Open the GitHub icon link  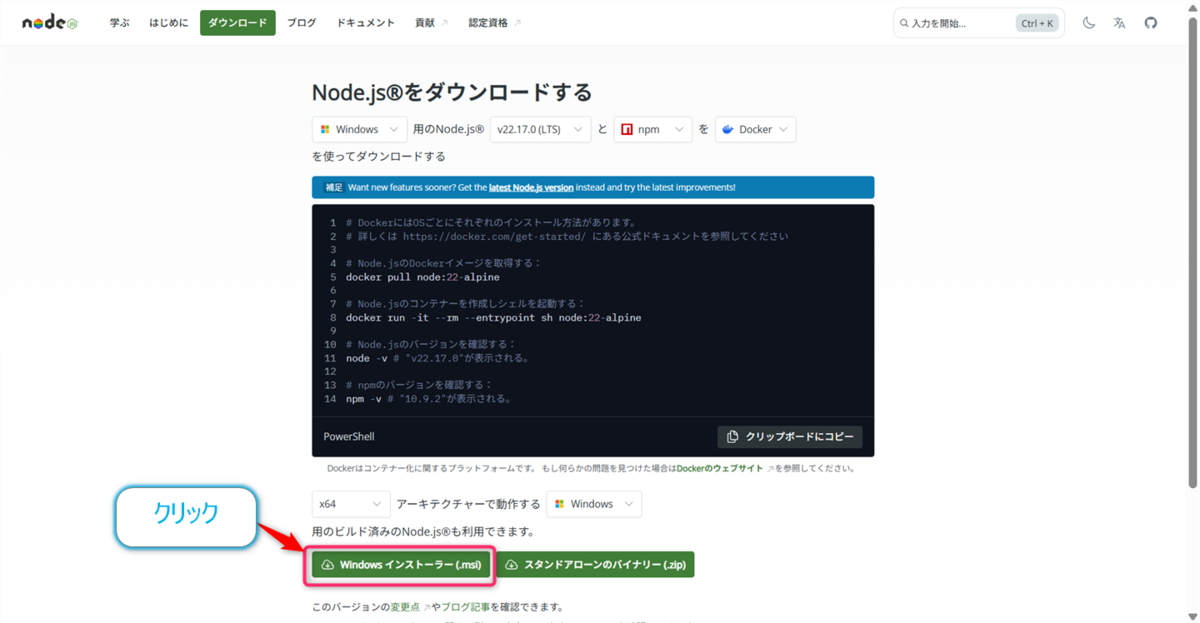[x=1151, y=22]
